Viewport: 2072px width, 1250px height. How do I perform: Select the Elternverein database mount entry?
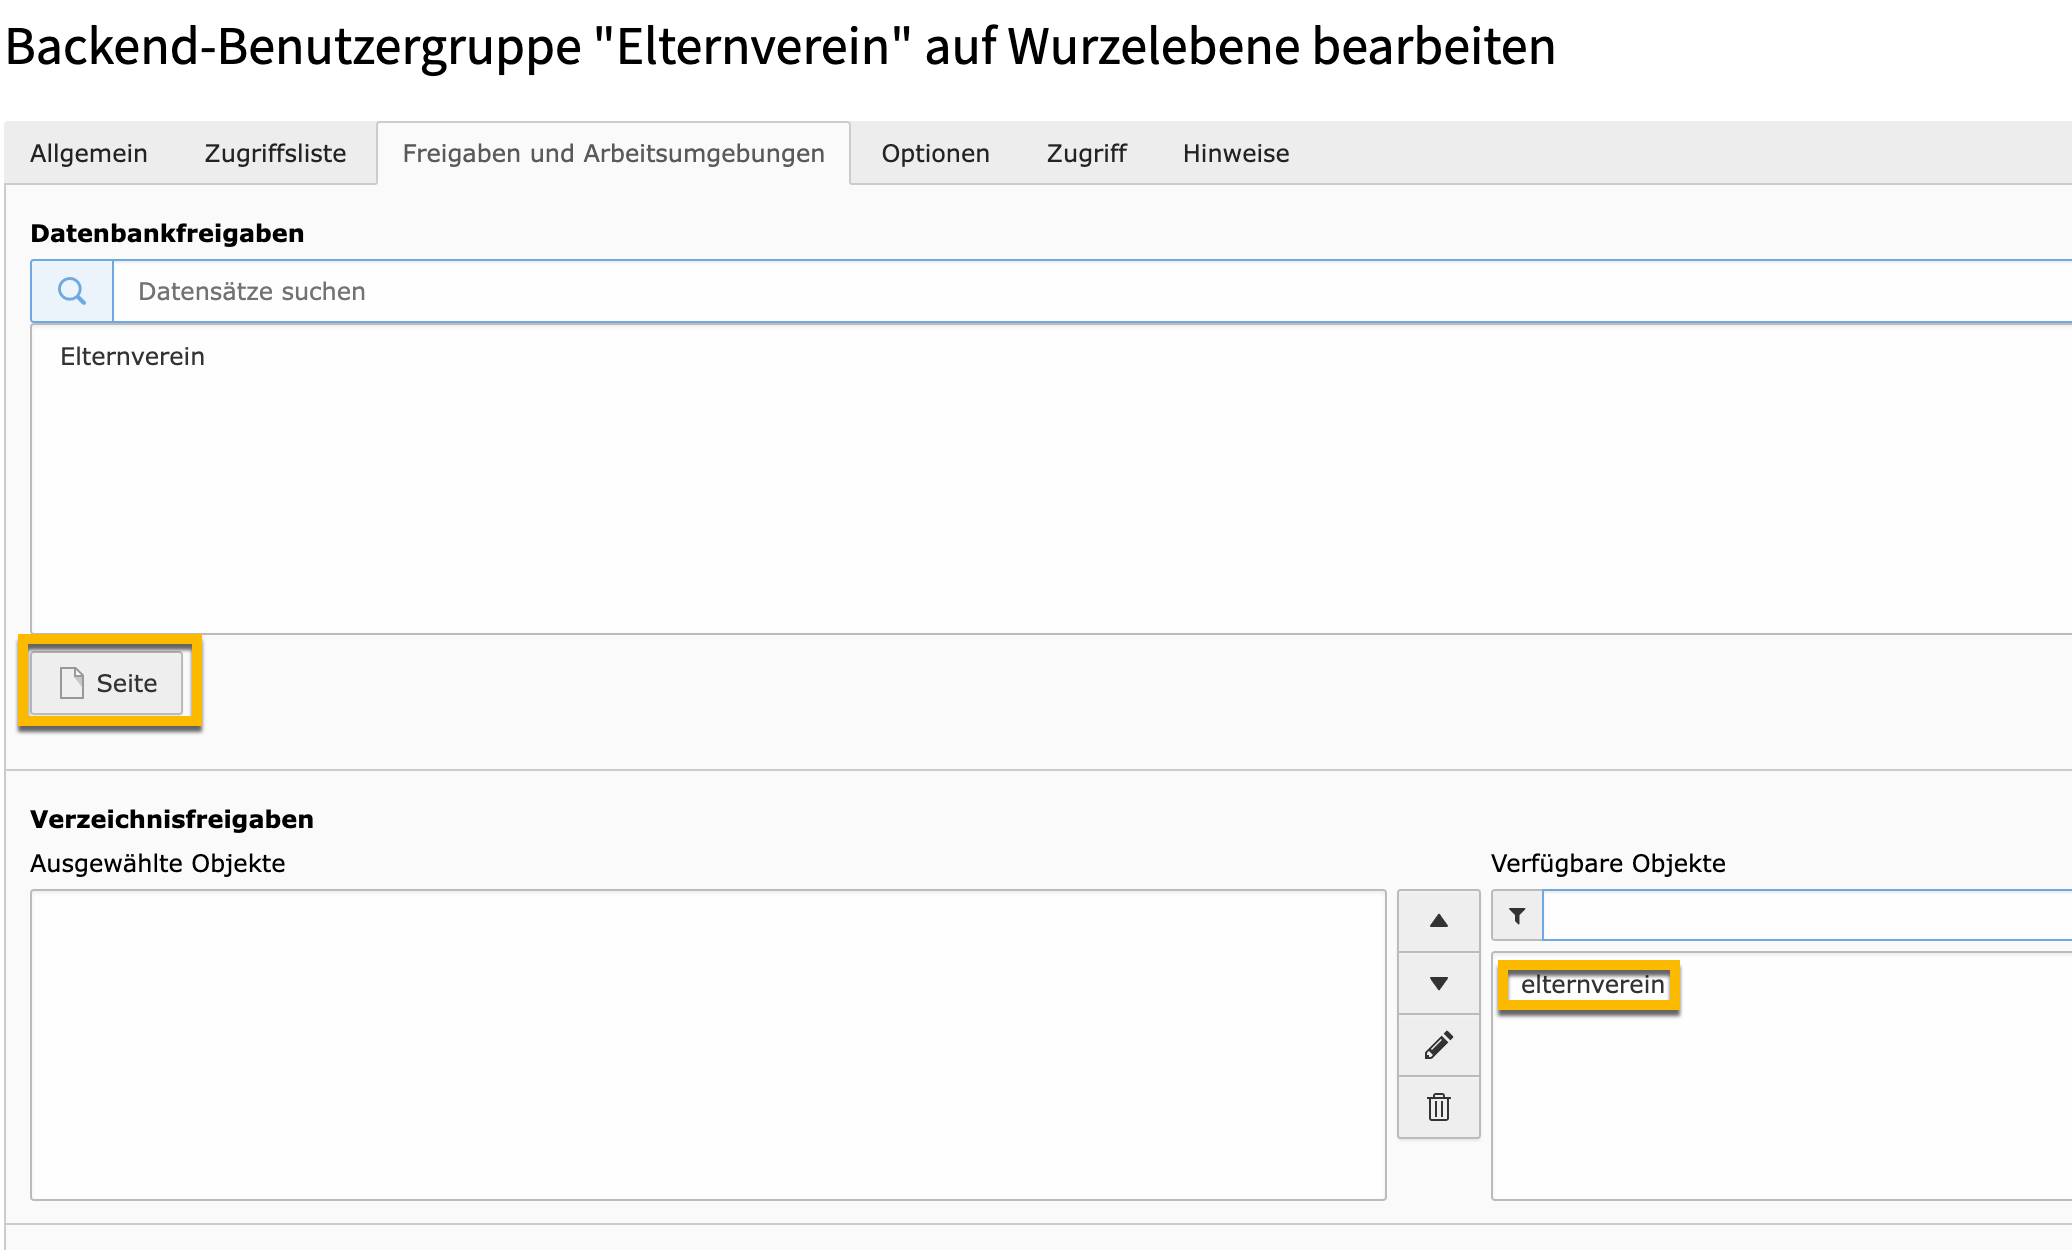[x=131, y=355]
